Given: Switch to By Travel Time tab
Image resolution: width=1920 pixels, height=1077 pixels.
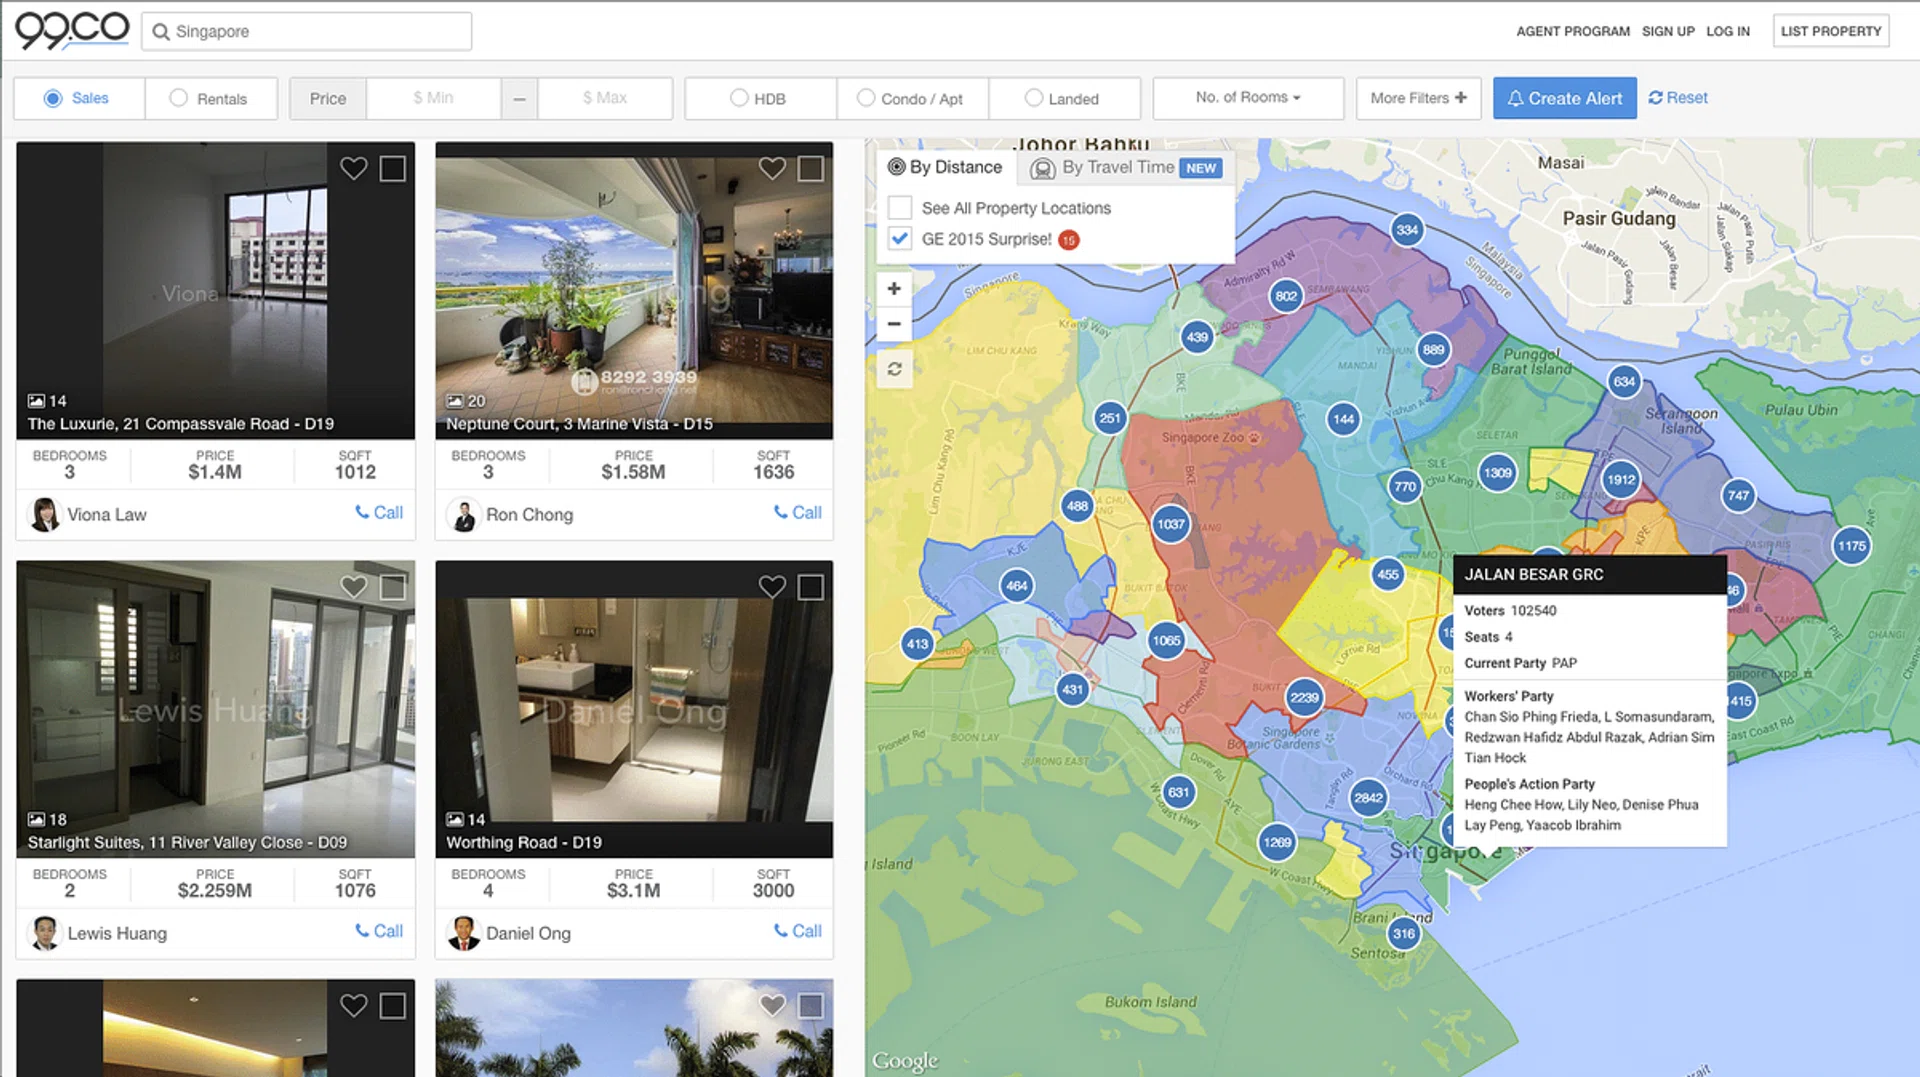Looking at the screenshot, I should point(1118,167).
